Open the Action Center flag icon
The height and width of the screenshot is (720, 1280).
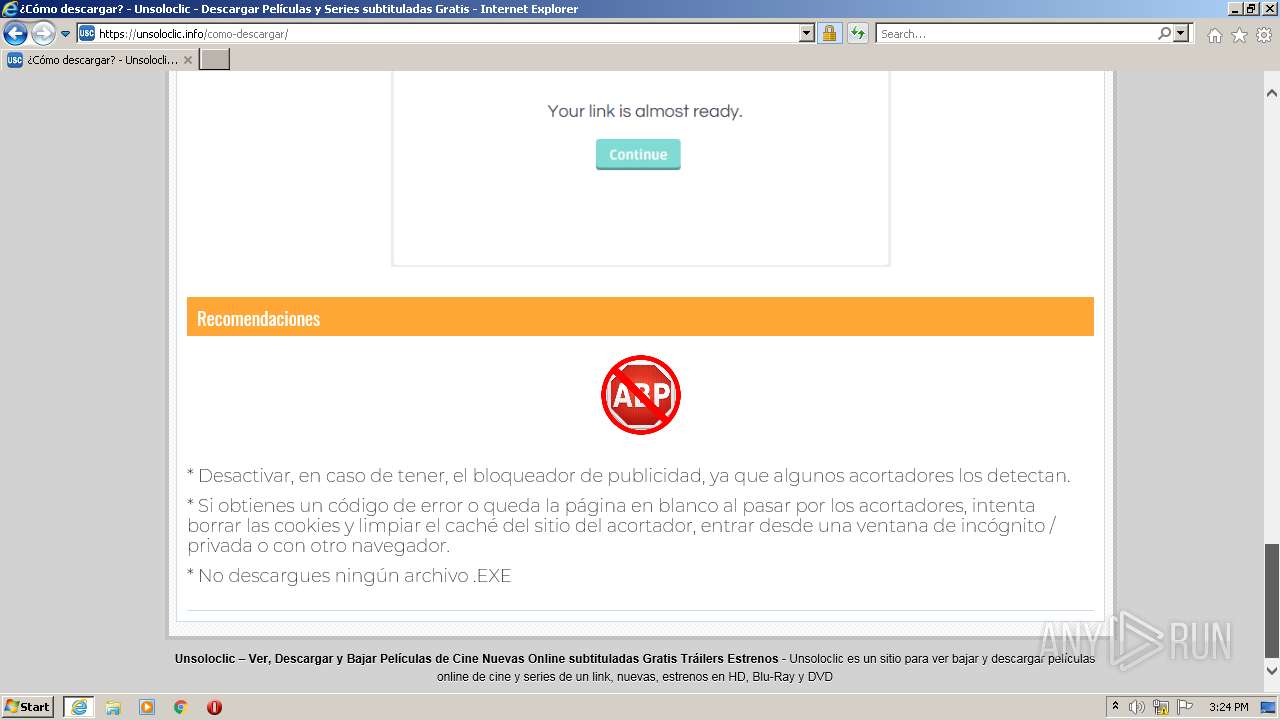1185,707
